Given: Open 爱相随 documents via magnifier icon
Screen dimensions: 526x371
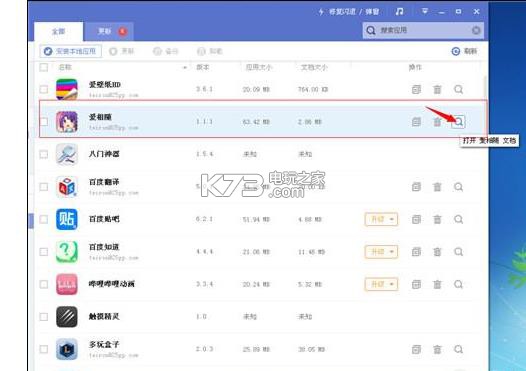Looking at the screenshot, I should pos(459,121).
